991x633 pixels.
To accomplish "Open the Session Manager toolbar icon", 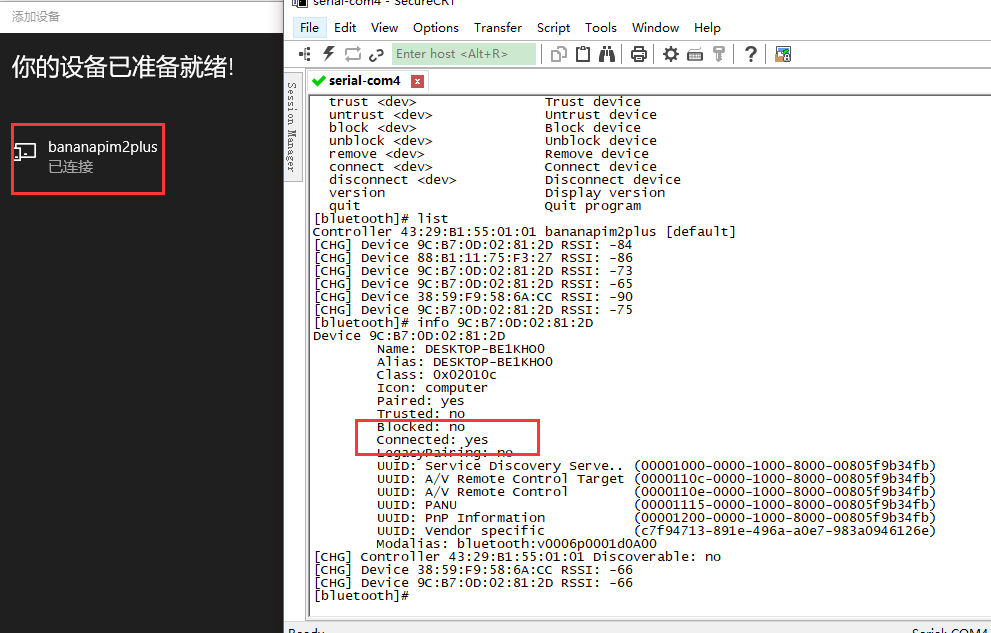I will pos(305,54).
